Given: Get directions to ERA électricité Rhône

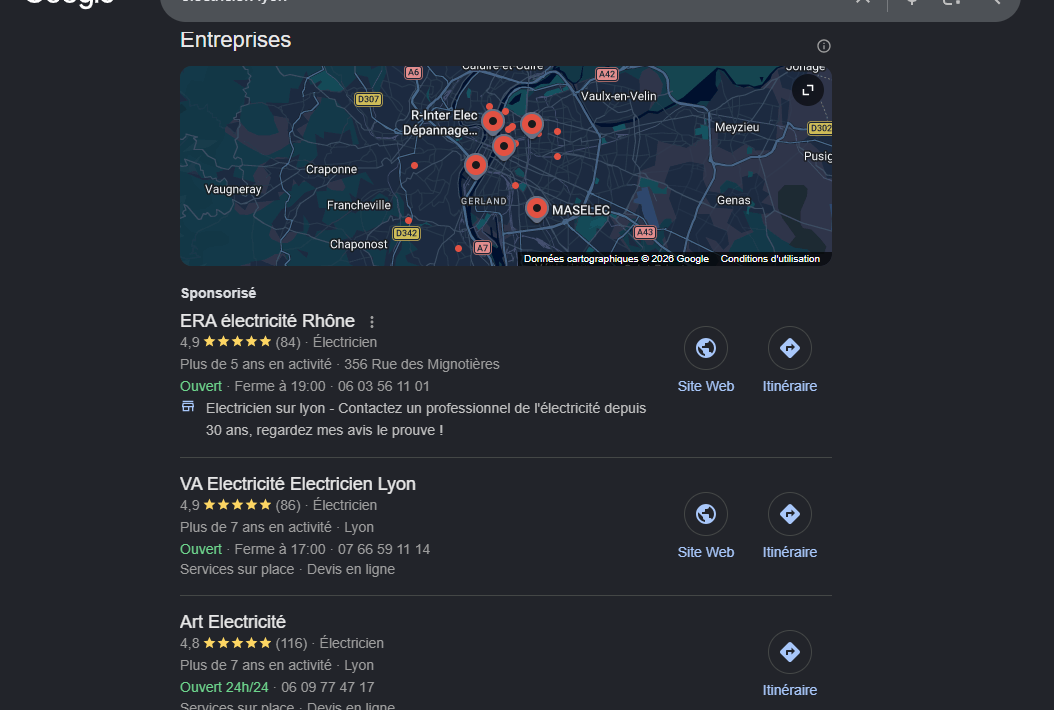Looking at the screenshot, I should click(x=790, y=348).
